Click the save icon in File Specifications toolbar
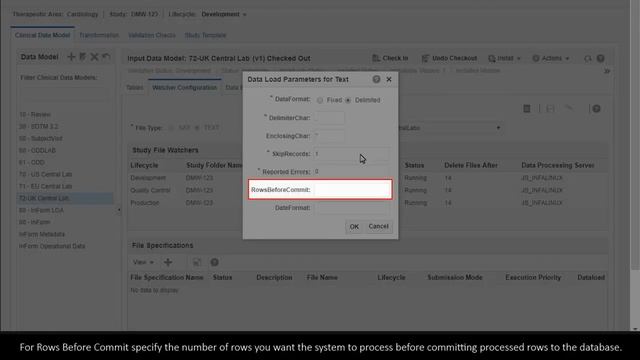640x360 pixels. tap(197, 262)
